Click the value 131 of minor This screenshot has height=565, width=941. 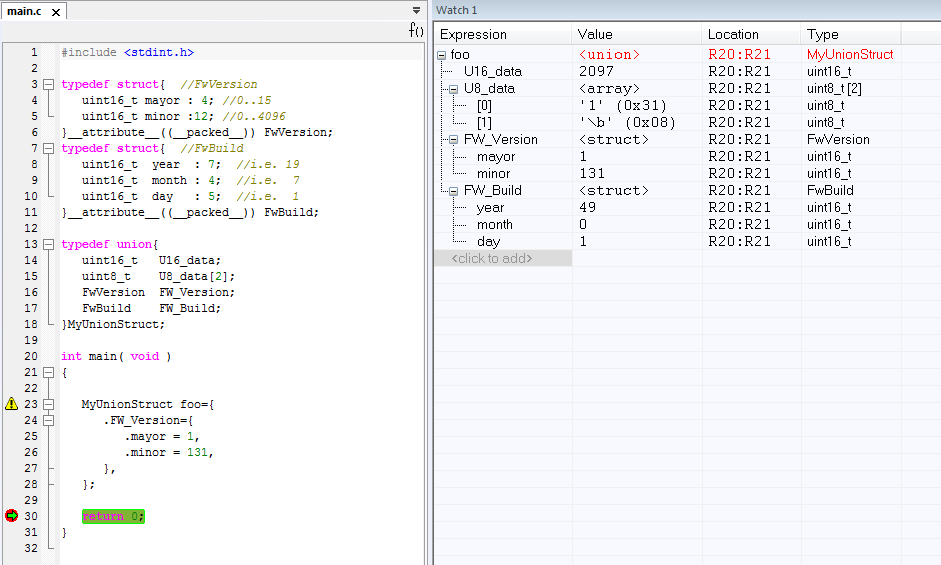[592, 174]
